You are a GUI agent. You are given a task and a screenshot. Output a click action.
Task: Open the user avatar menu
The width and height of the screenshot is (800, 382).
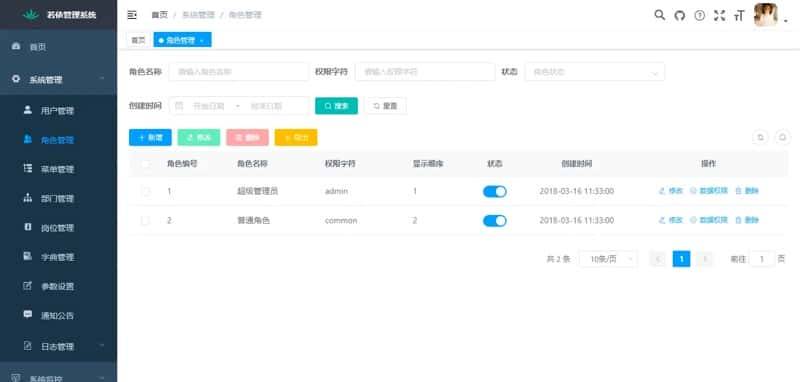coord(766,15)
